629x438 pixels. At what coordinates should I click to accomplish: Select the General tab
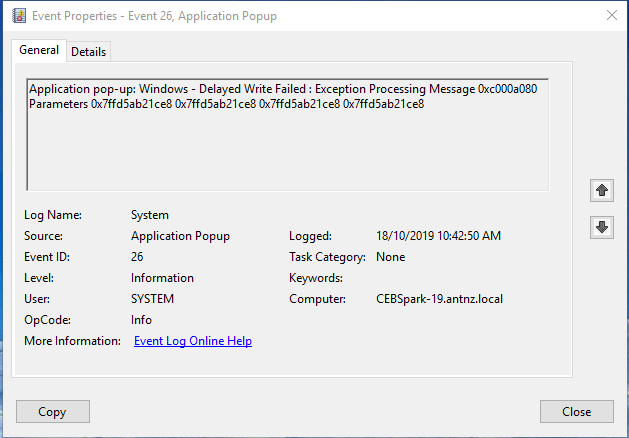39,50
